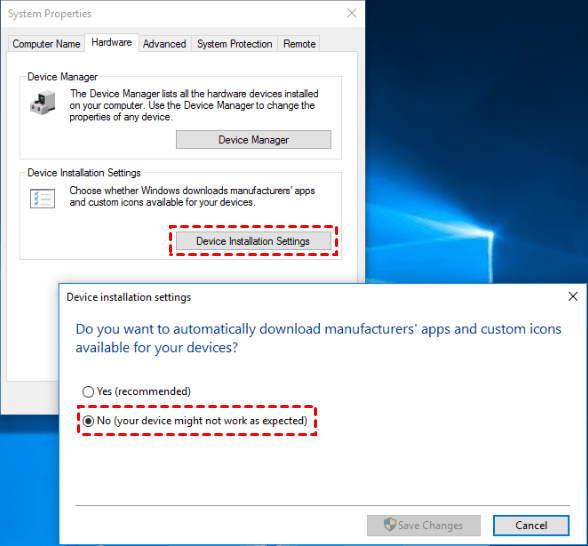Screen dimensions: 588x546
Task: Go to the System Protection tab
Action: point(234,44)
